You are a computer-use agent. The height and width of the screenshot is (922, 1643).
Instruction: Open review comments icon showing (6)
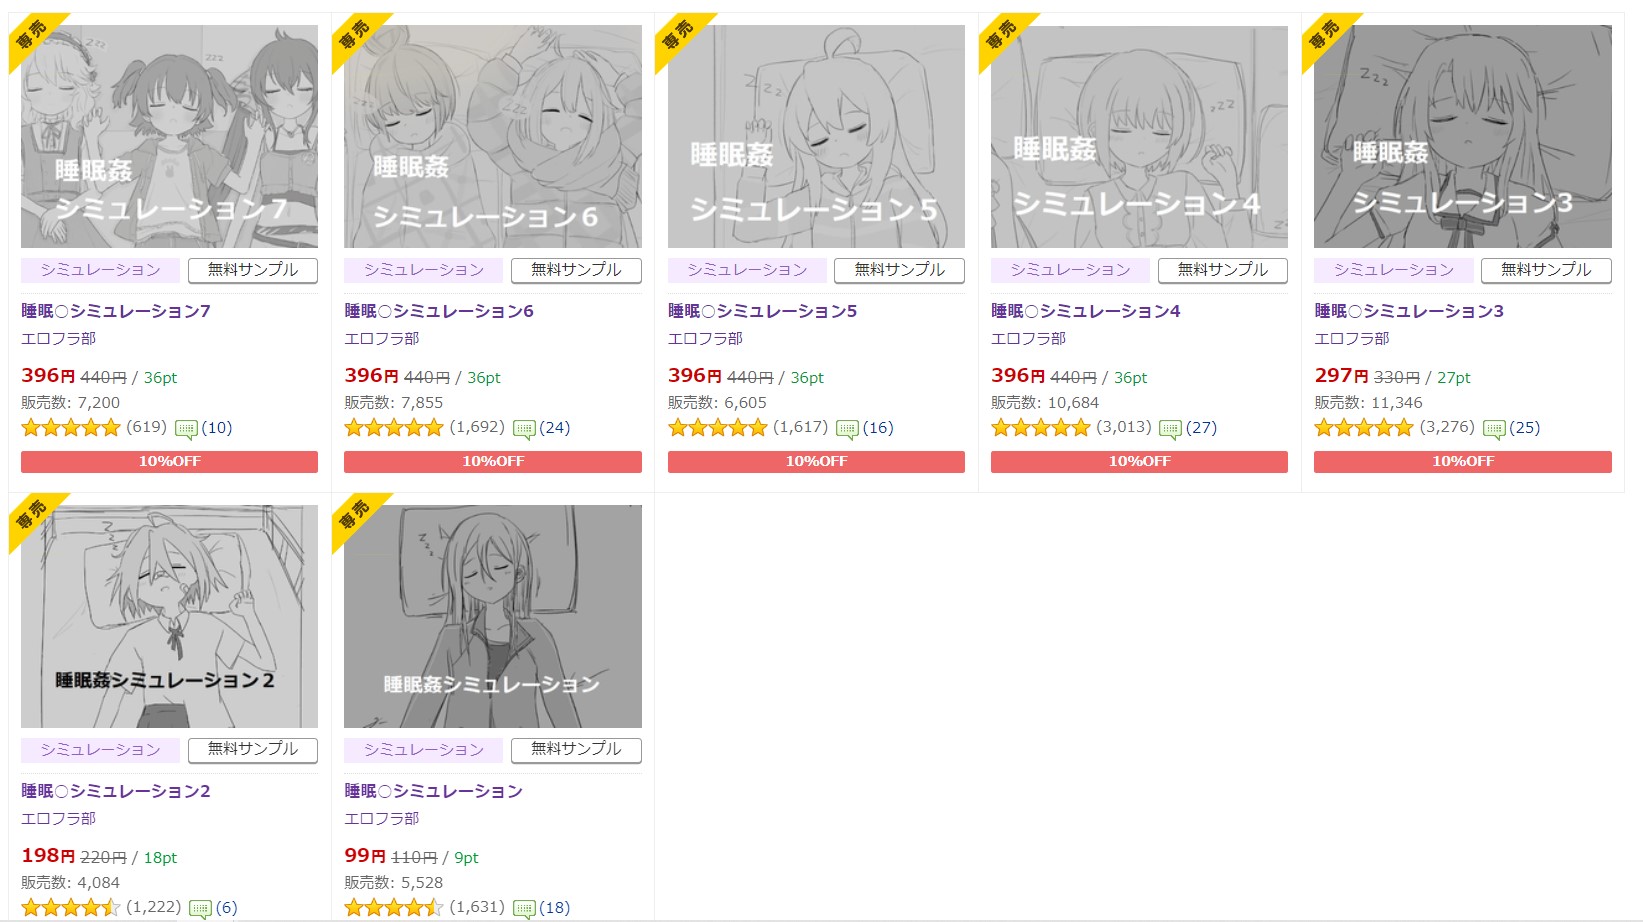click(200, 909)
